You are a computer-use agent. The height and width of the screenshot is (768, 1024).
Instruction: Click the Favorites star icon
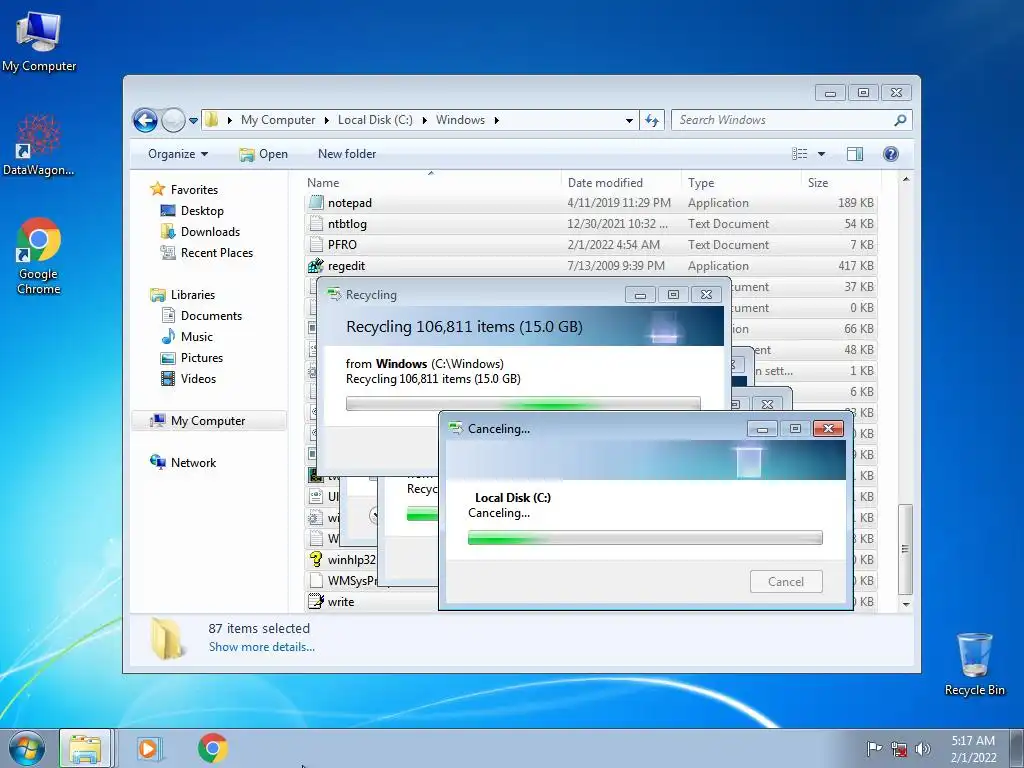(157, 189)
